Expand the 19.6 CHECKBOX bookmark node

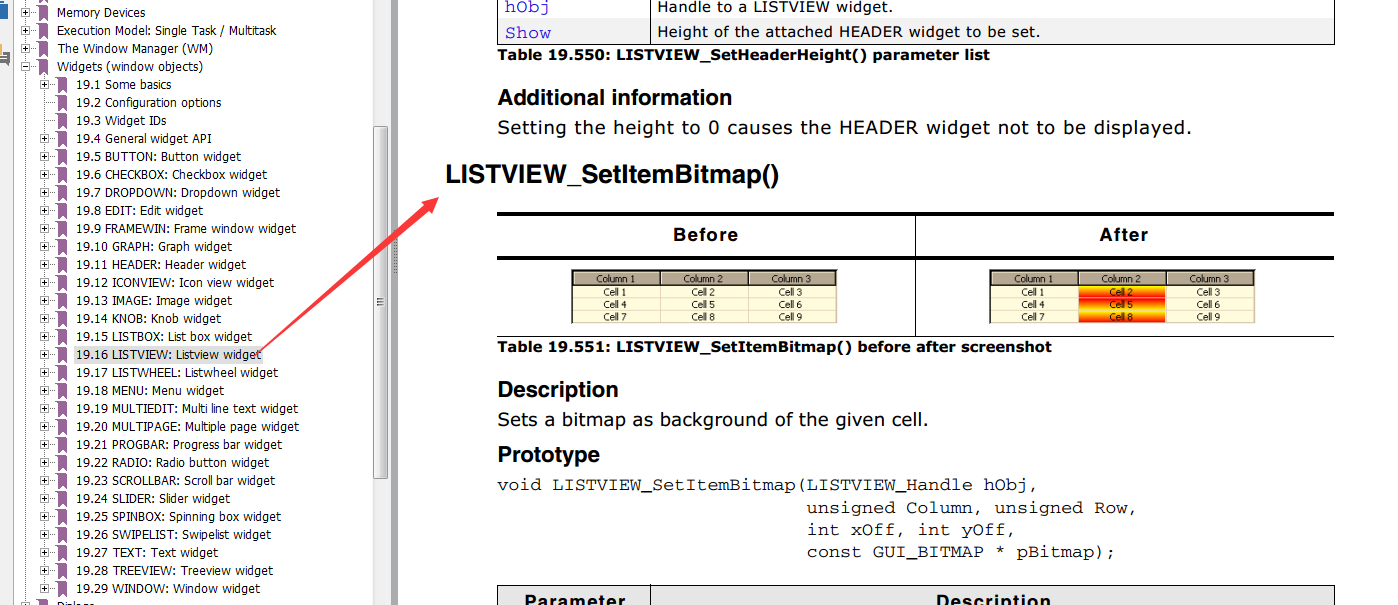(45, 175)
